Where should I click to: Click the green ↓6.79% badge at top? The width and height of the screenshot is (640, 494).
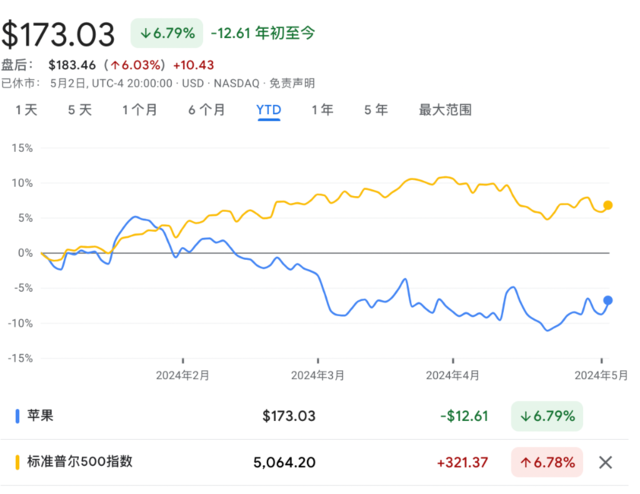click(x=166, y=34)
